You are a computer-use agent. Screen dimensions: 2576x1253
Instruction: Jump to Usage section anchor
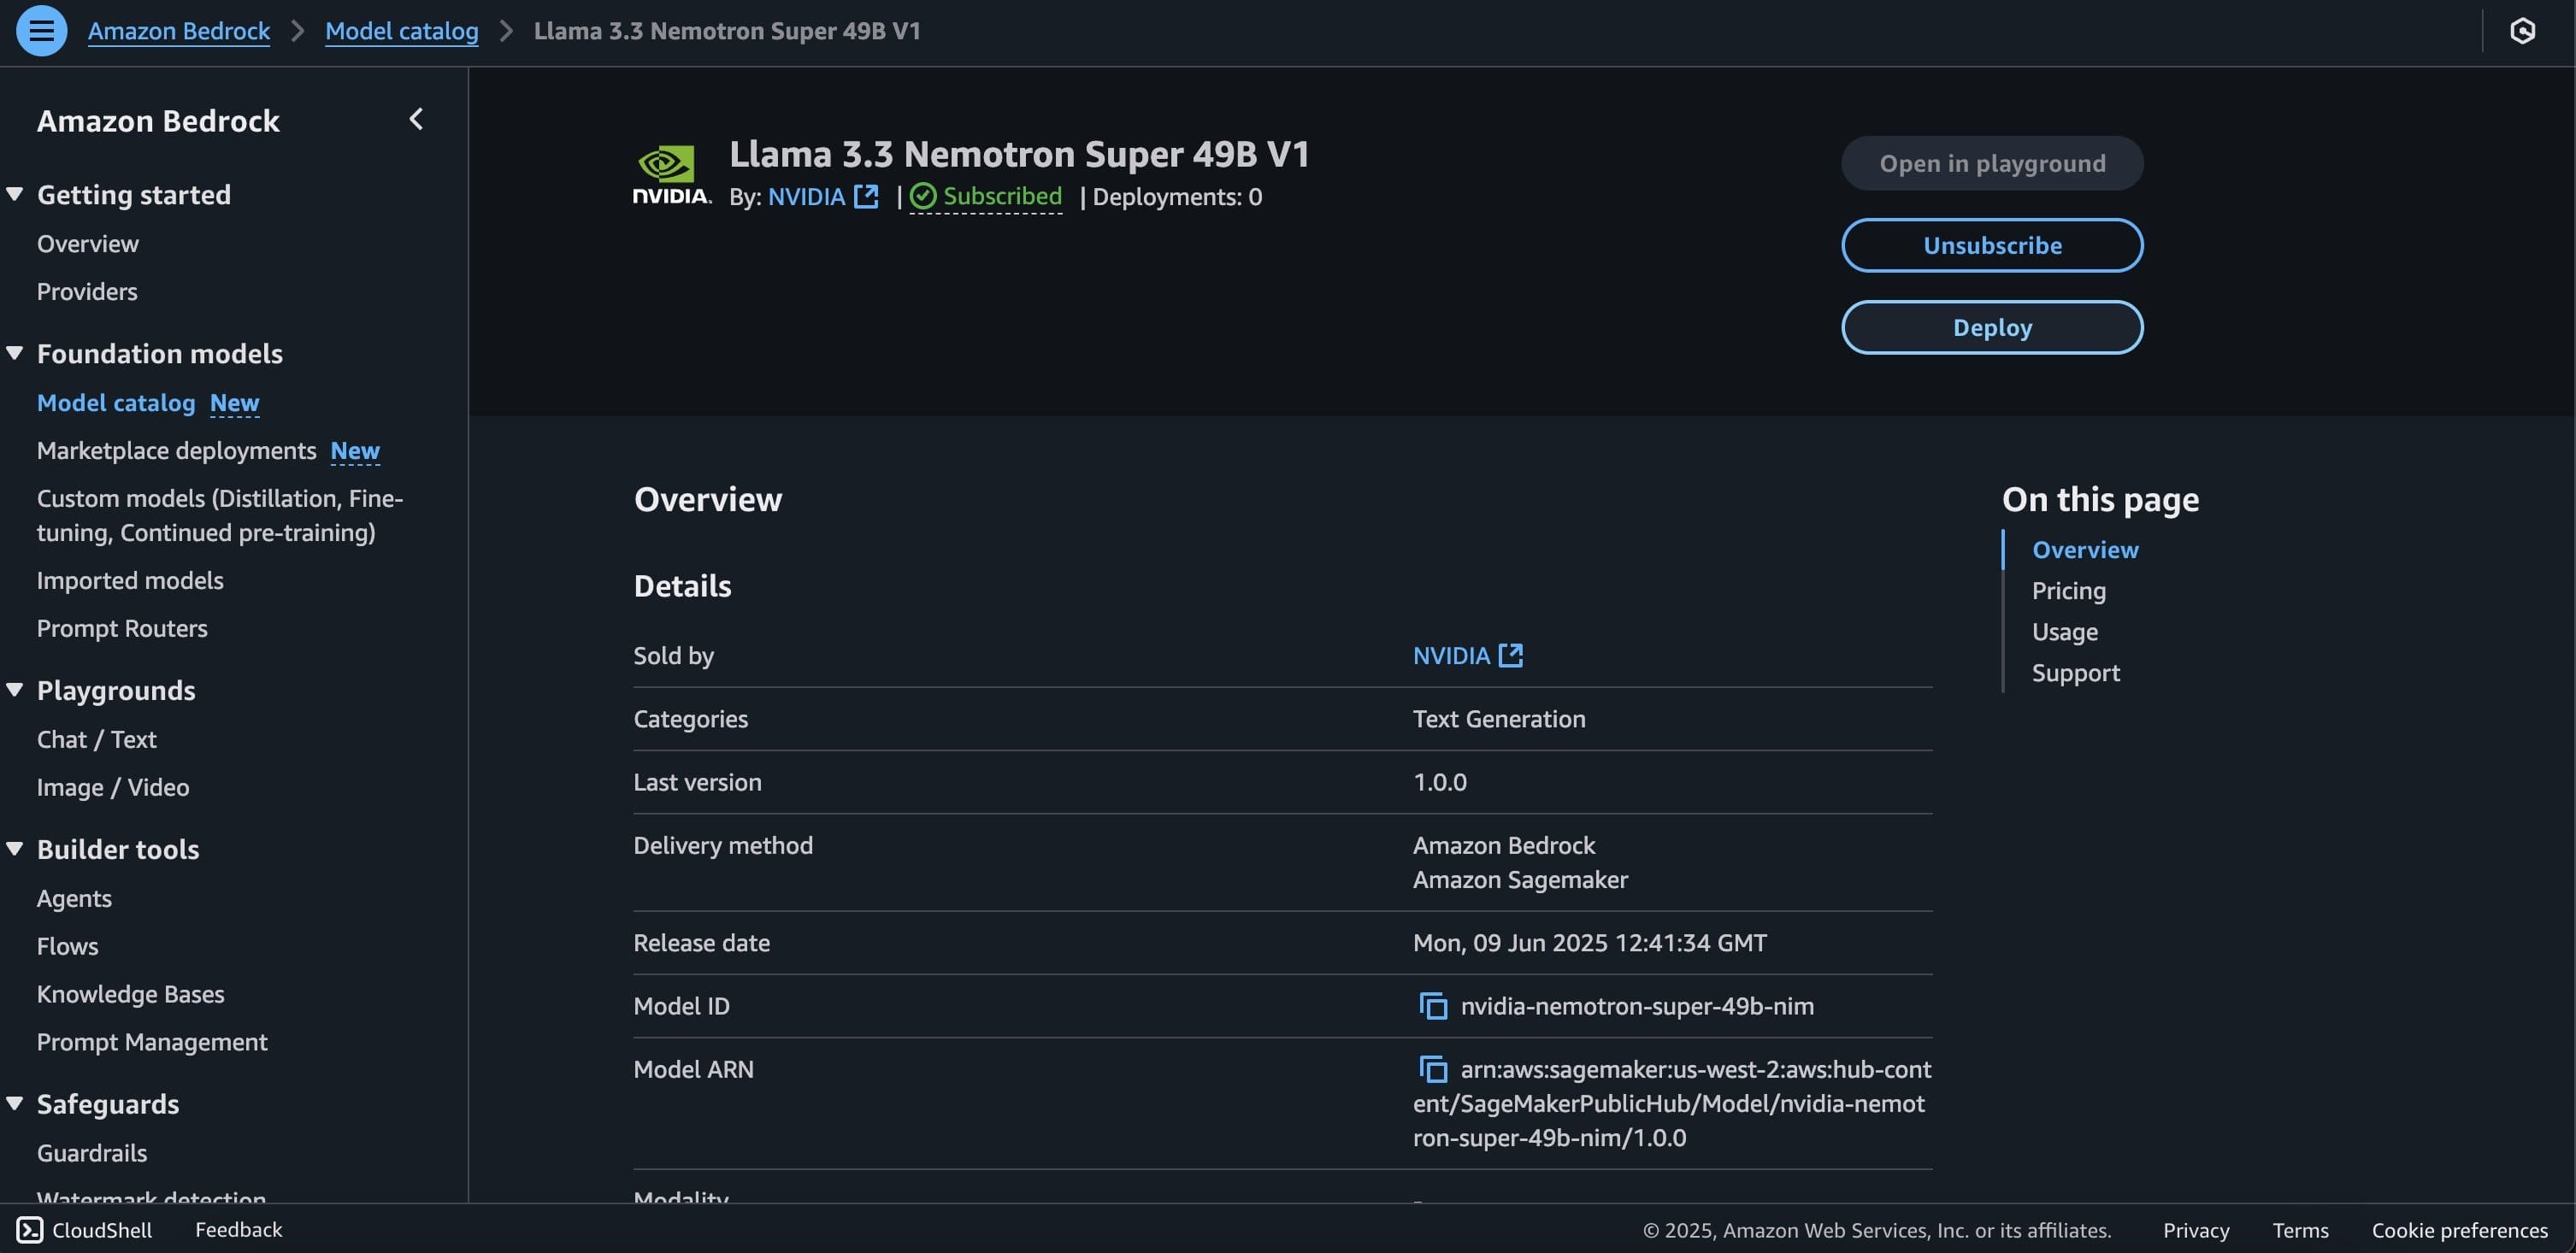point(2064,632)
